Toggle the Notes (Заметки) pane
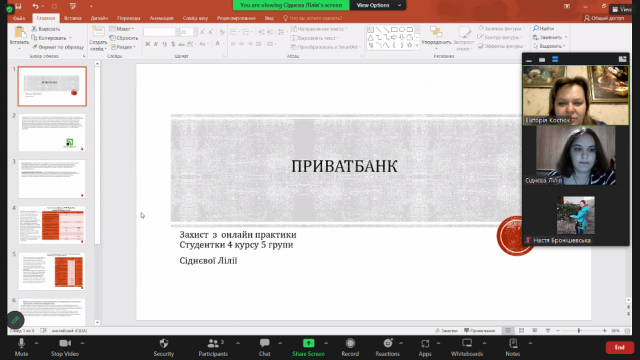The height and width of the screenshot is (360, 640). point(447,331)
